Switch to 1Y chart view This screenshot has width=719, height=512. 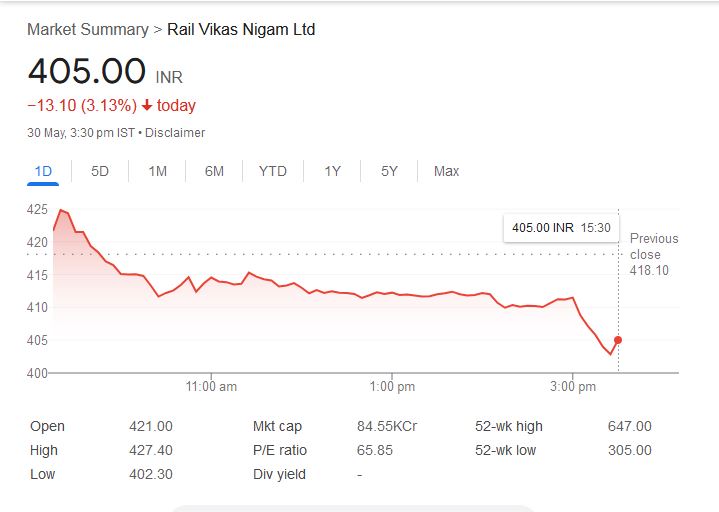pos(332,171)
